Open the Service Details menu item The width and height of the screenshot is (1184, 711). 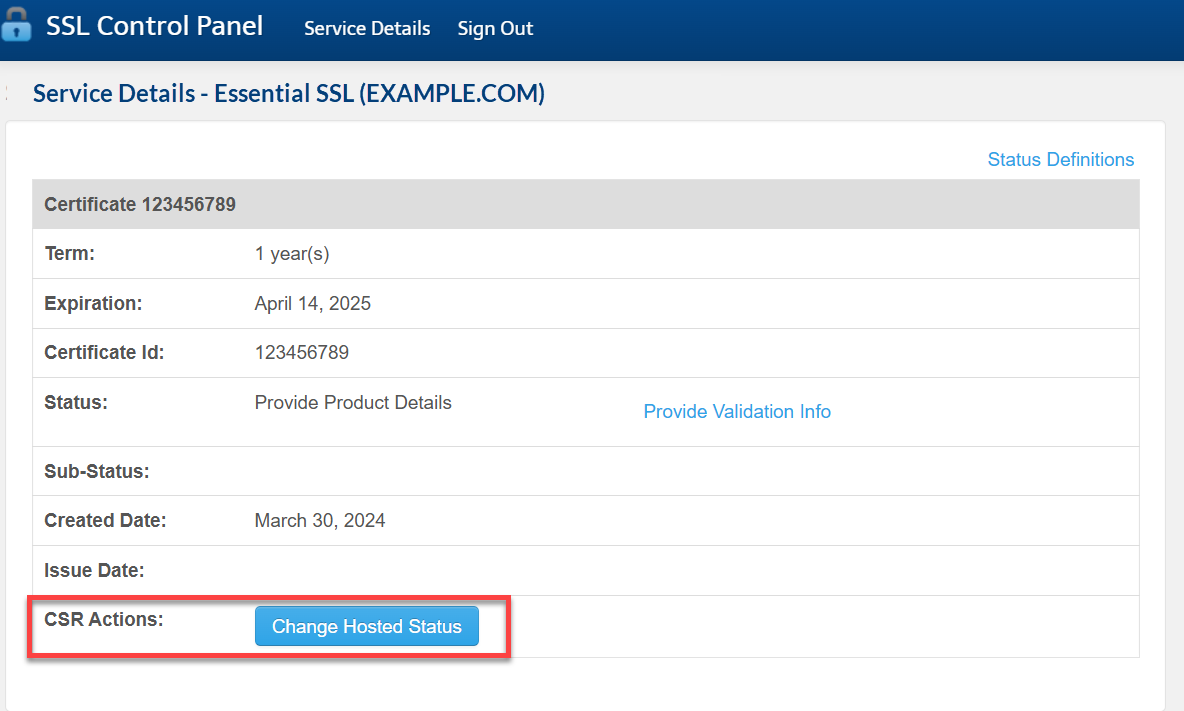pyautogui.click(x=367, y=29)
